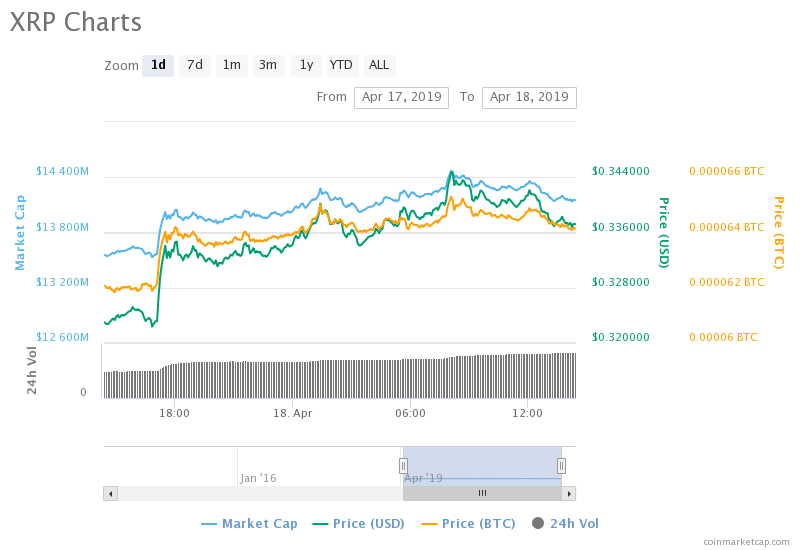Click the green peak of Price (USD) line

[x=452, y=172]
